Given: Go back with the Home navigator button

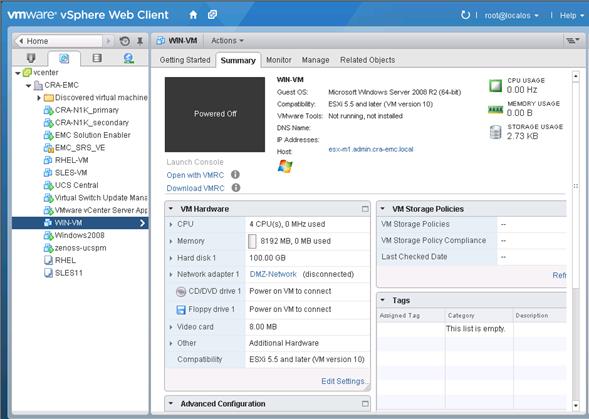Looking at the screenshot, I should pos(58,41).
